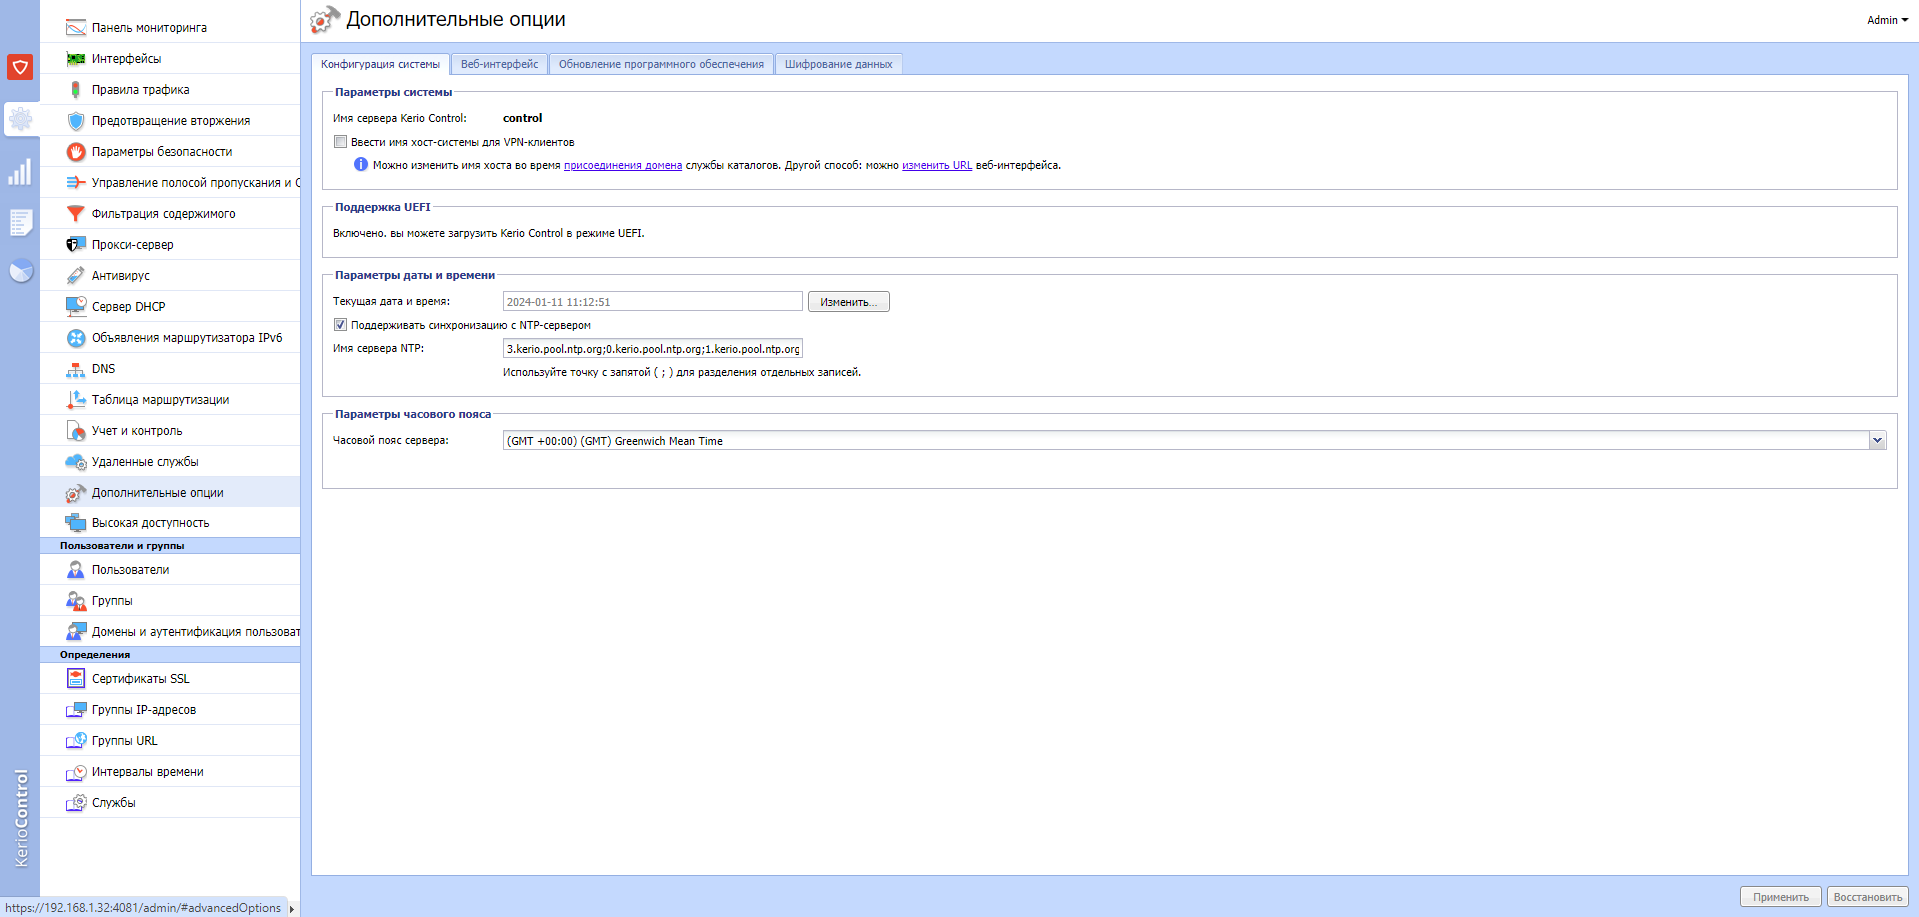Viewport: 1919px width, 917px height.
Task: Follow the 'присоединения домена' link
Action: [622, 166]
